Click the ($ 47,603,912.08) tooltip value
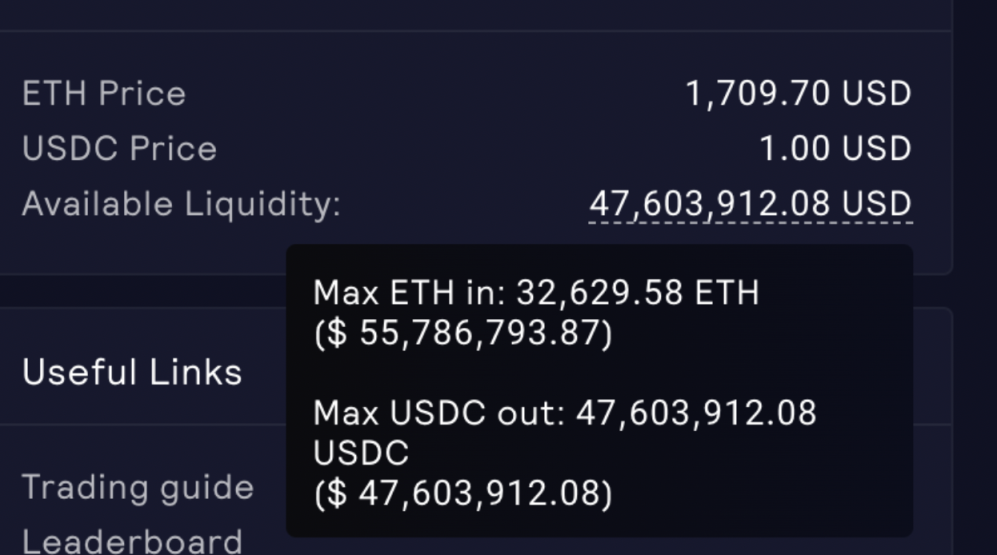 coord(463,493)
